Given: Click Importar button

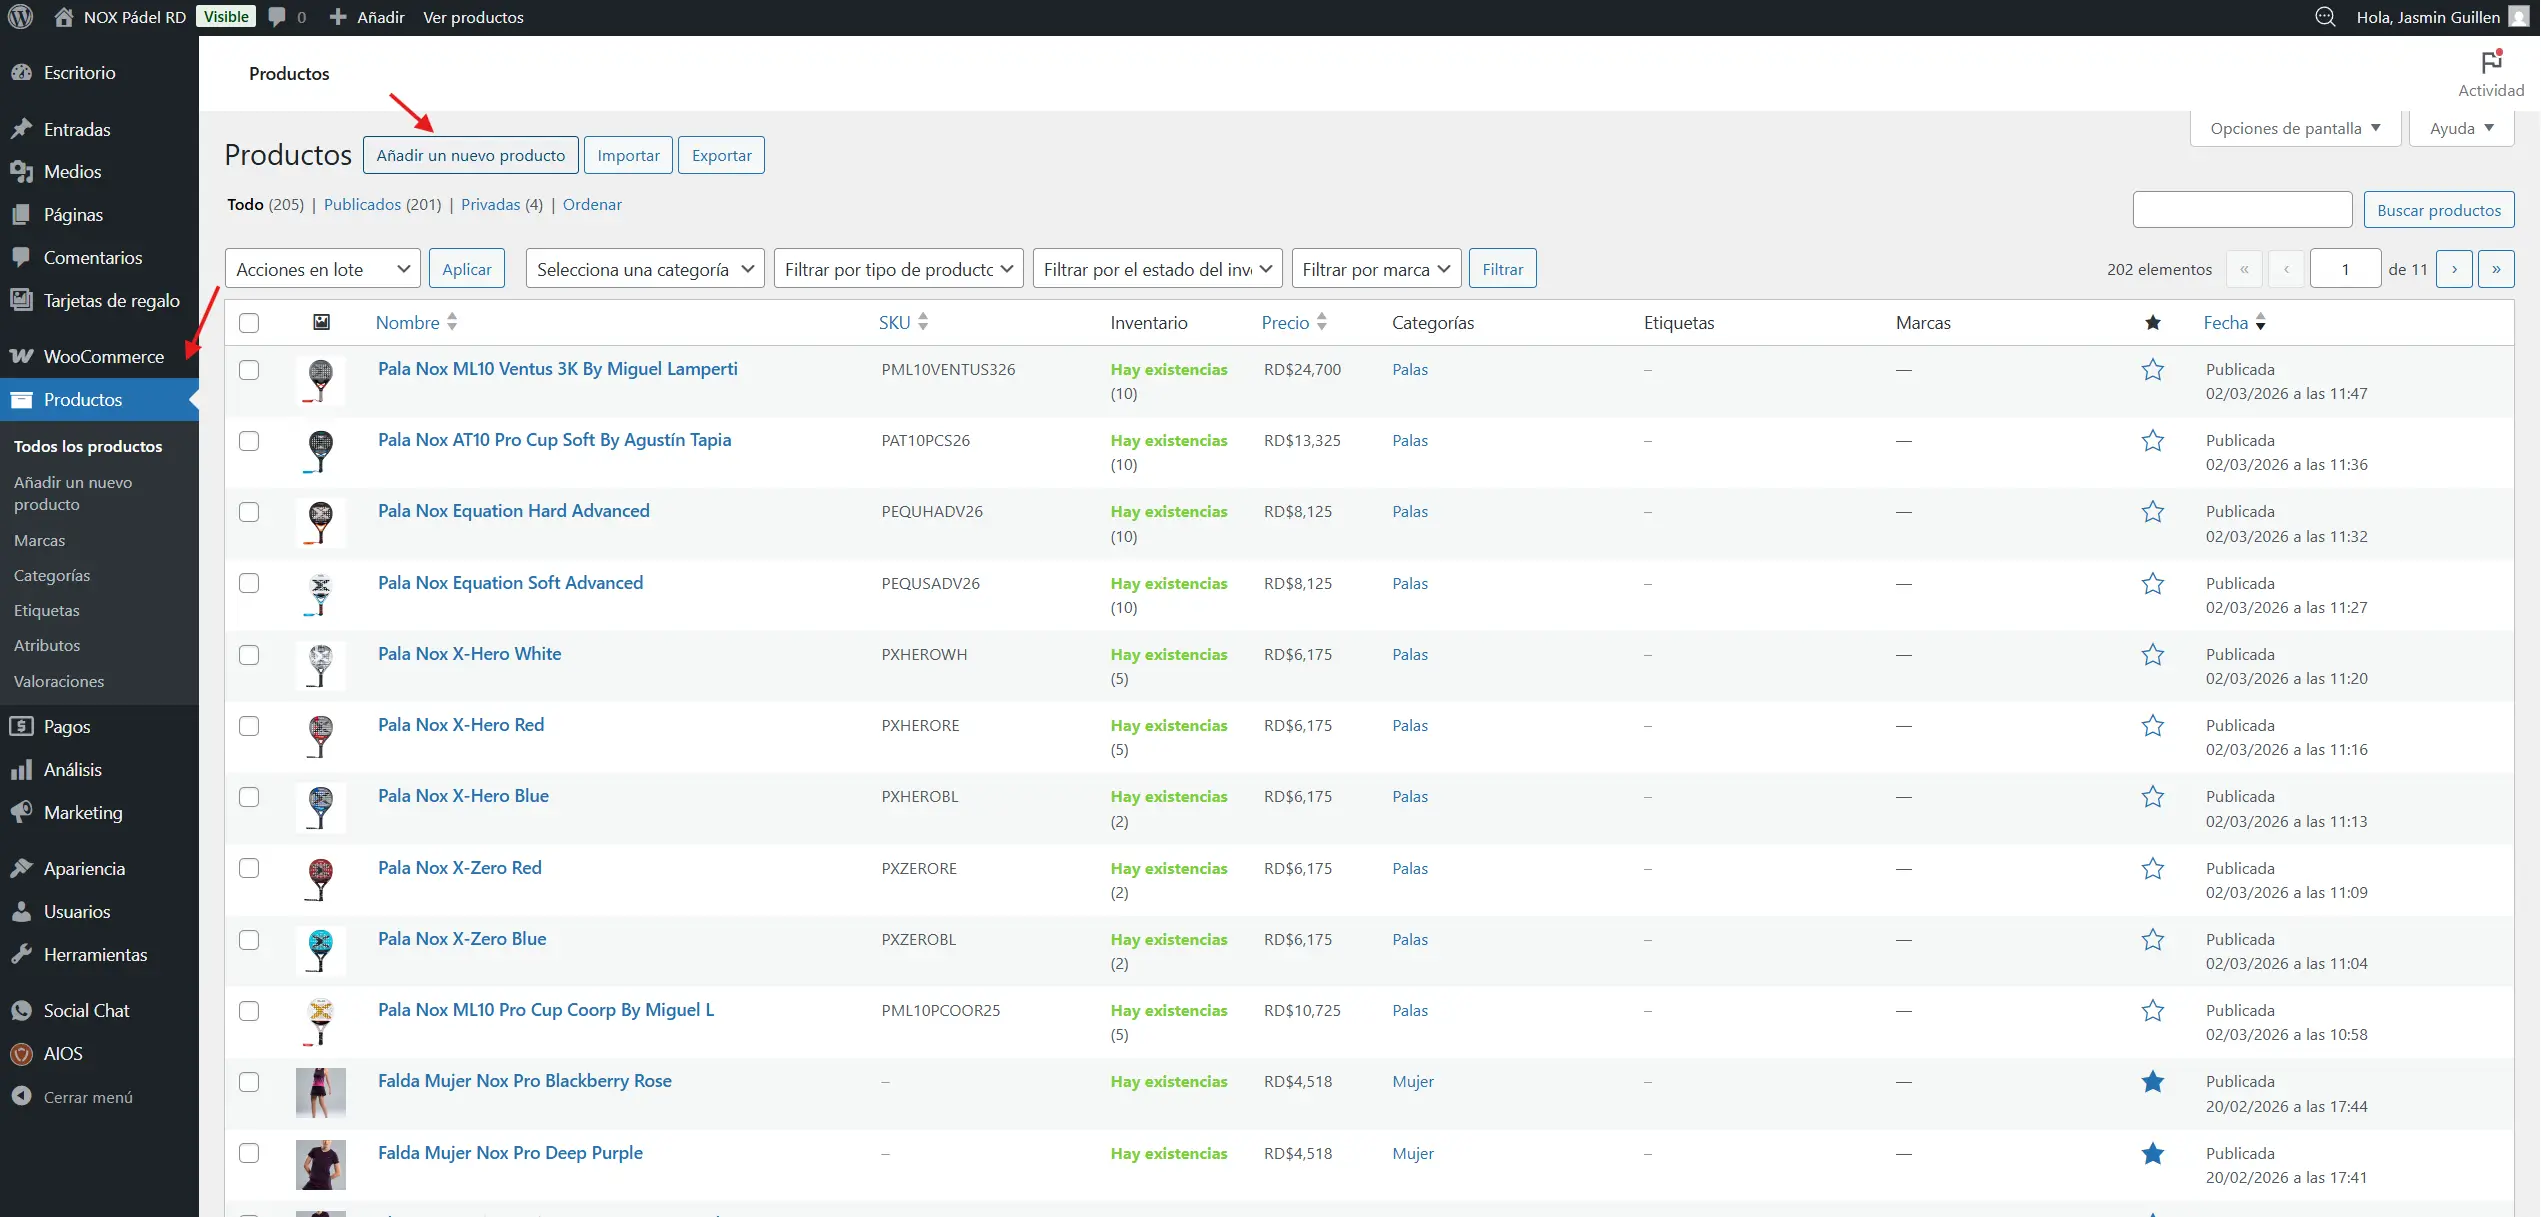Looking at the screenshot, I should [x=628, y=155].
